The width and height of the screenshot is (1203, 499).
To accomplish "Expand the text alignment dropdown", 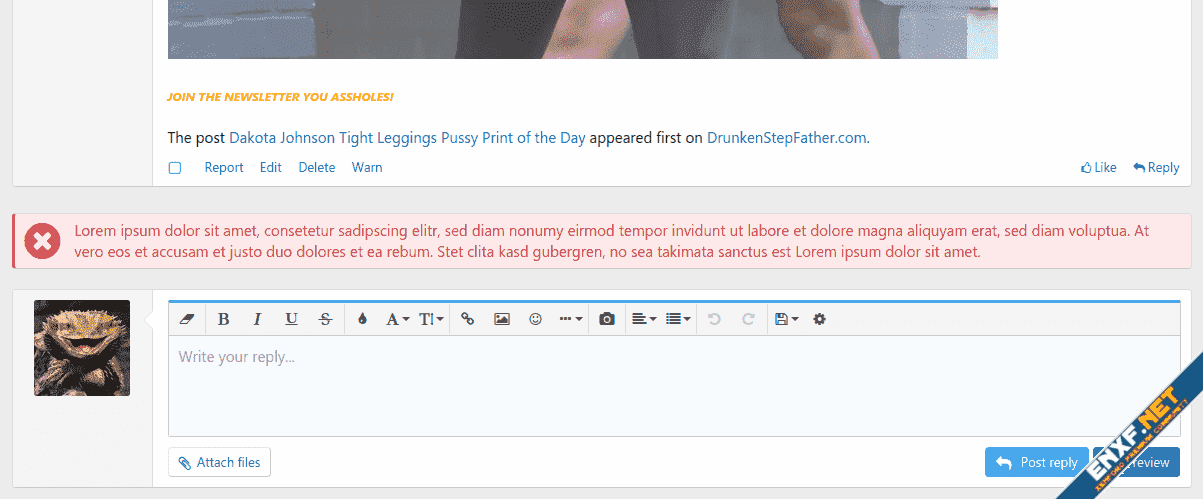I will coord(644,319).
